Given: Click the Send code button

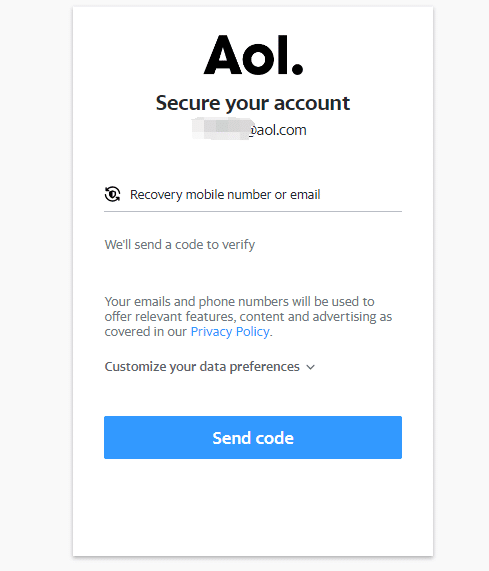Looking at the screenshot, I should [253, 437].
